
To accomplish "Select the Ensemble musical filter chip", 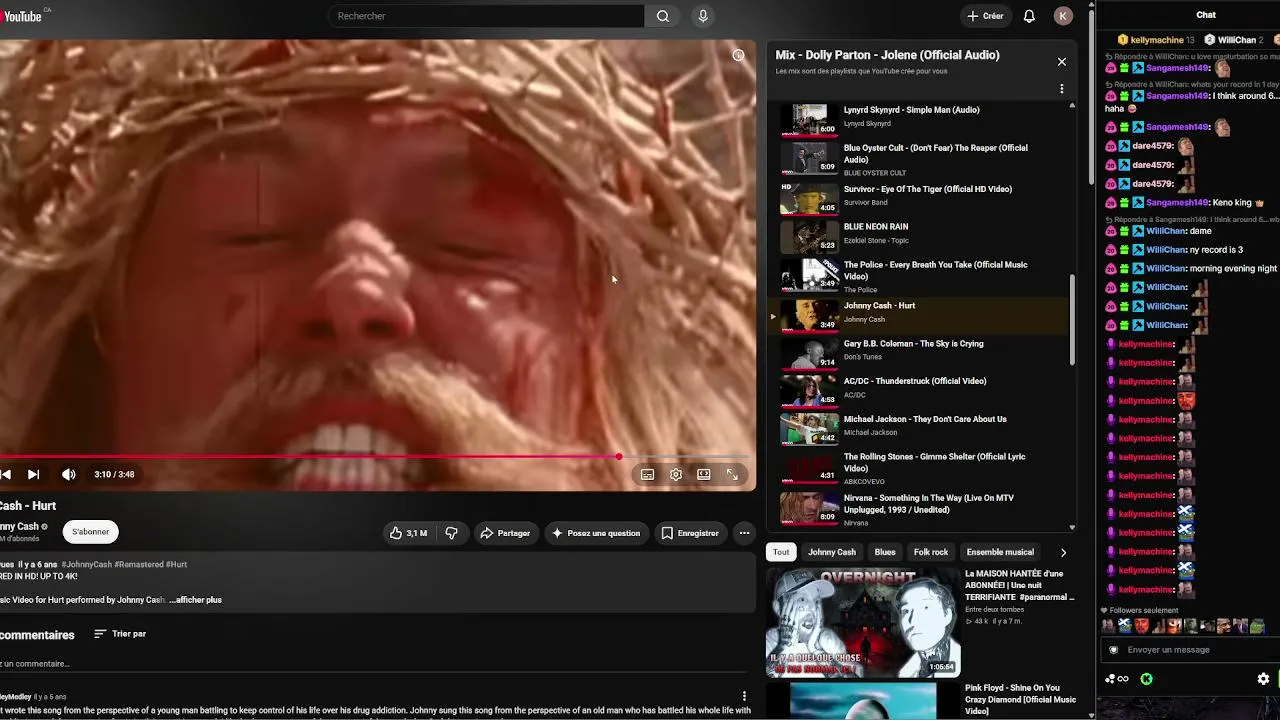I will tap(1000, 552).
